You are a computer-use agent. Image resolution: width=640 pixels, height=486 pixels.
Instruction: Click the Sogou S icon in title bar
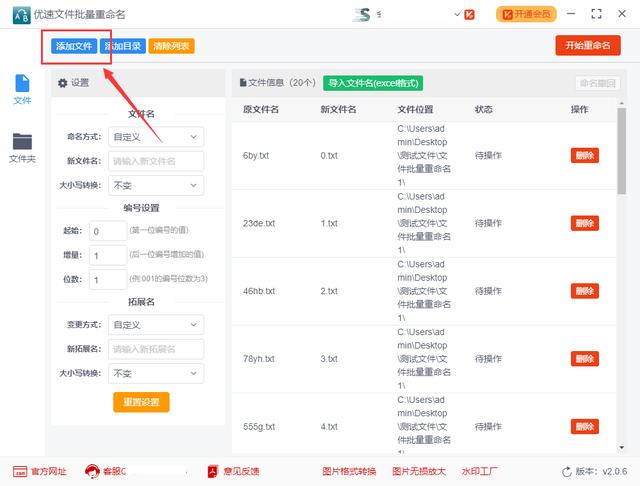[x=362, y=15]
